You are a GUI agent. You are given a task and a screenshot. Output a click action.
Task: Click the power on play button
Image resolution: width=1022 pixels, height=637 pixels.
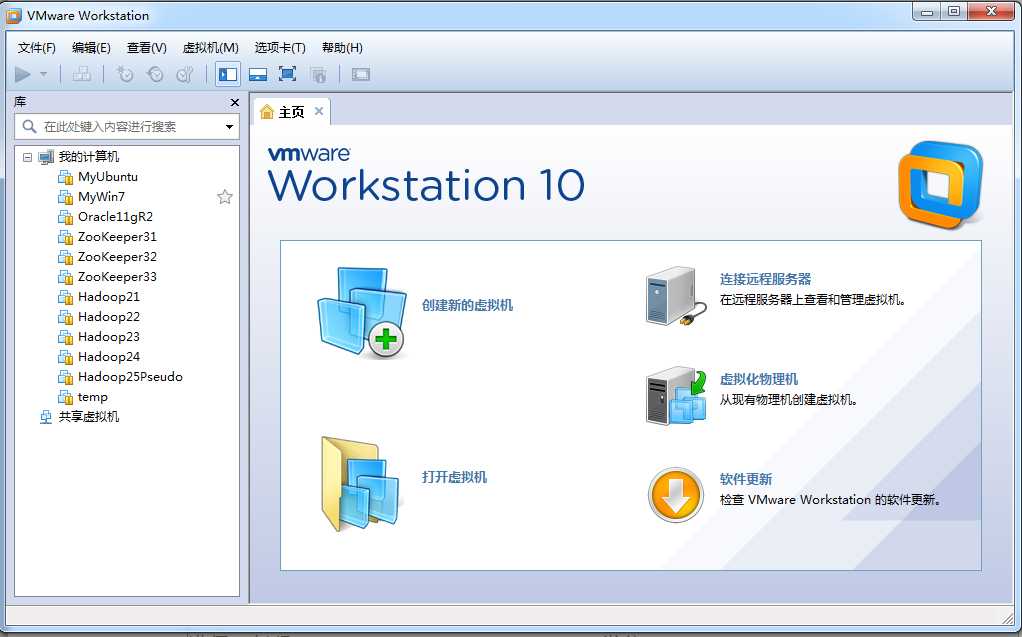(x=23, y=75)
